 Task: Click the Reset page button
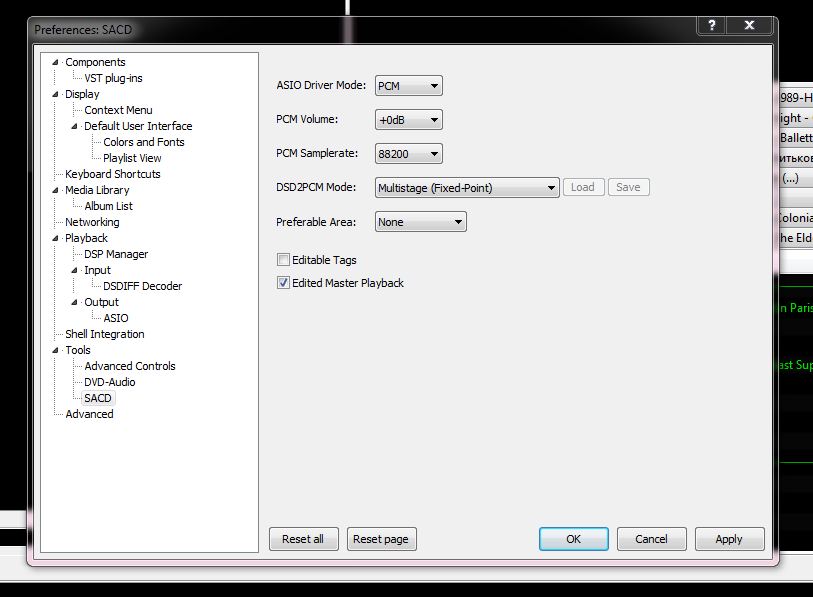381,539
